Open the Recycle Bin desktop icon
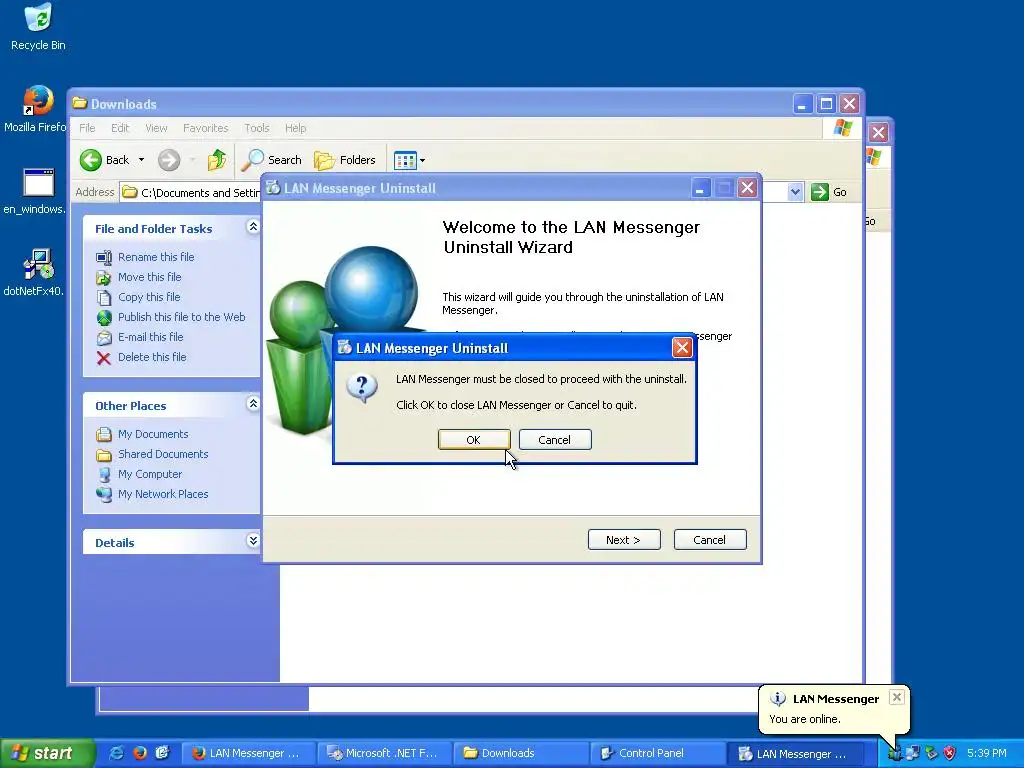Viewport: 1024px width, 768px height. [38, 27]
